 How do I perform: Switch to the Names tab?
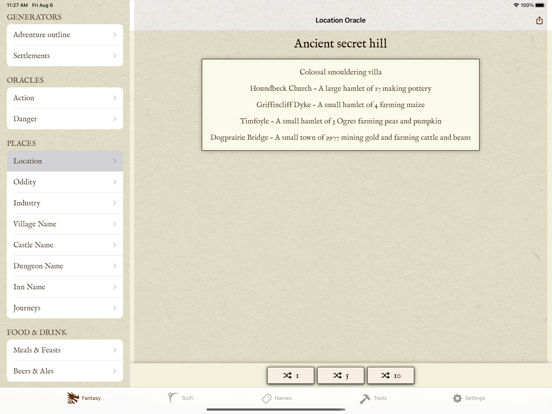[277, 398]
